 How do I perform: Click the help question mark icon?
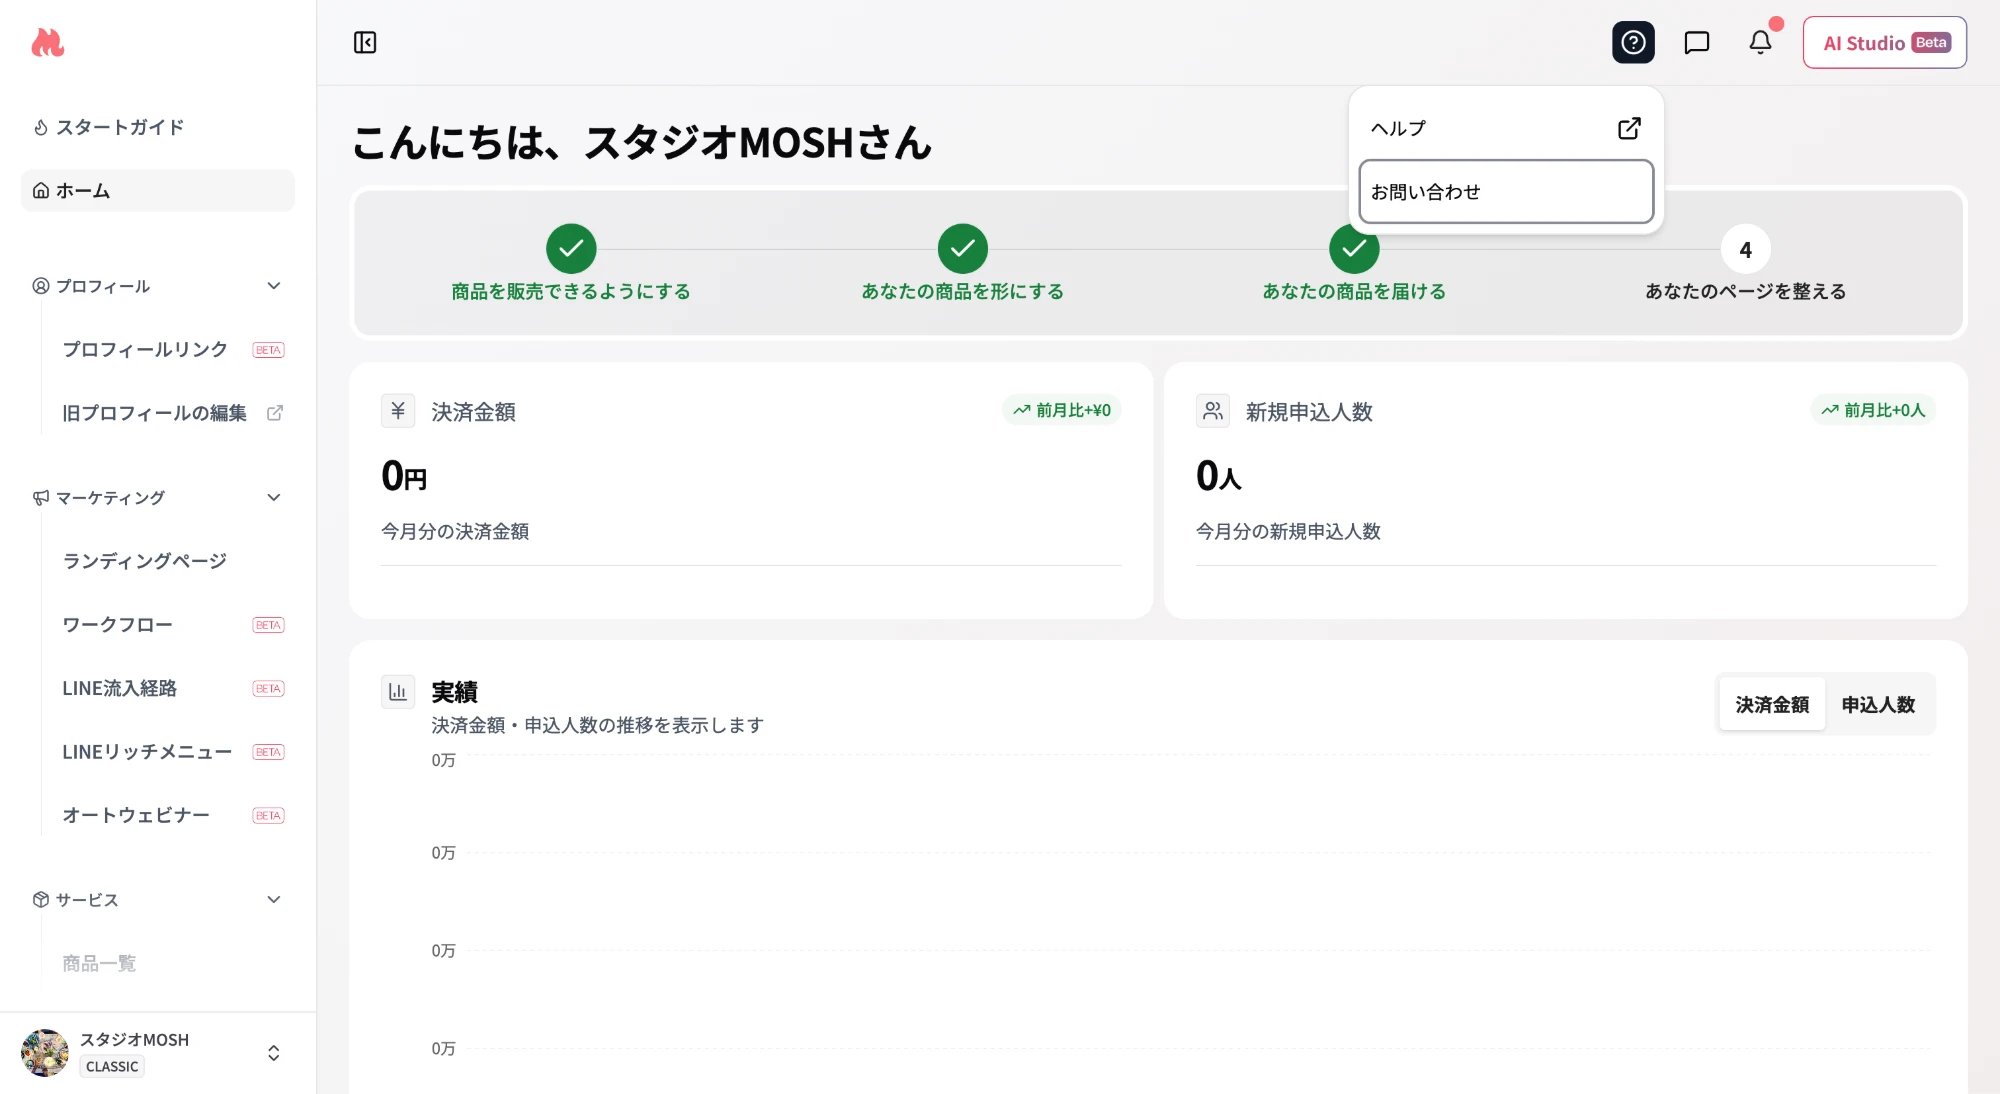1633,42
